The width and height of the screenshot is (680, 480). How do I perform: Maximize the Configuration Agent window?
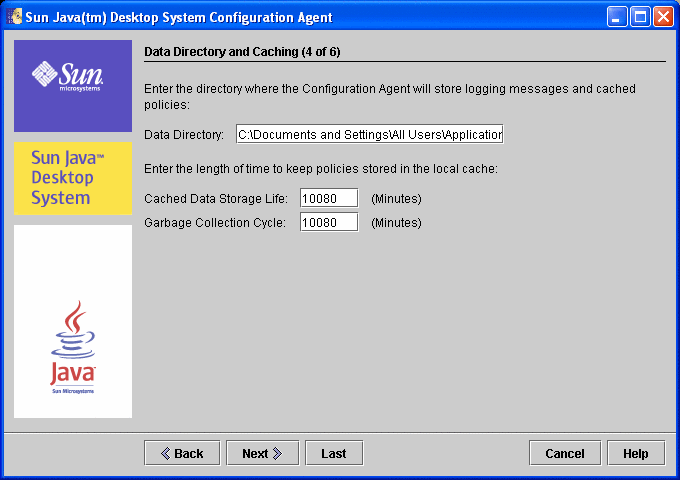(640, 17)
